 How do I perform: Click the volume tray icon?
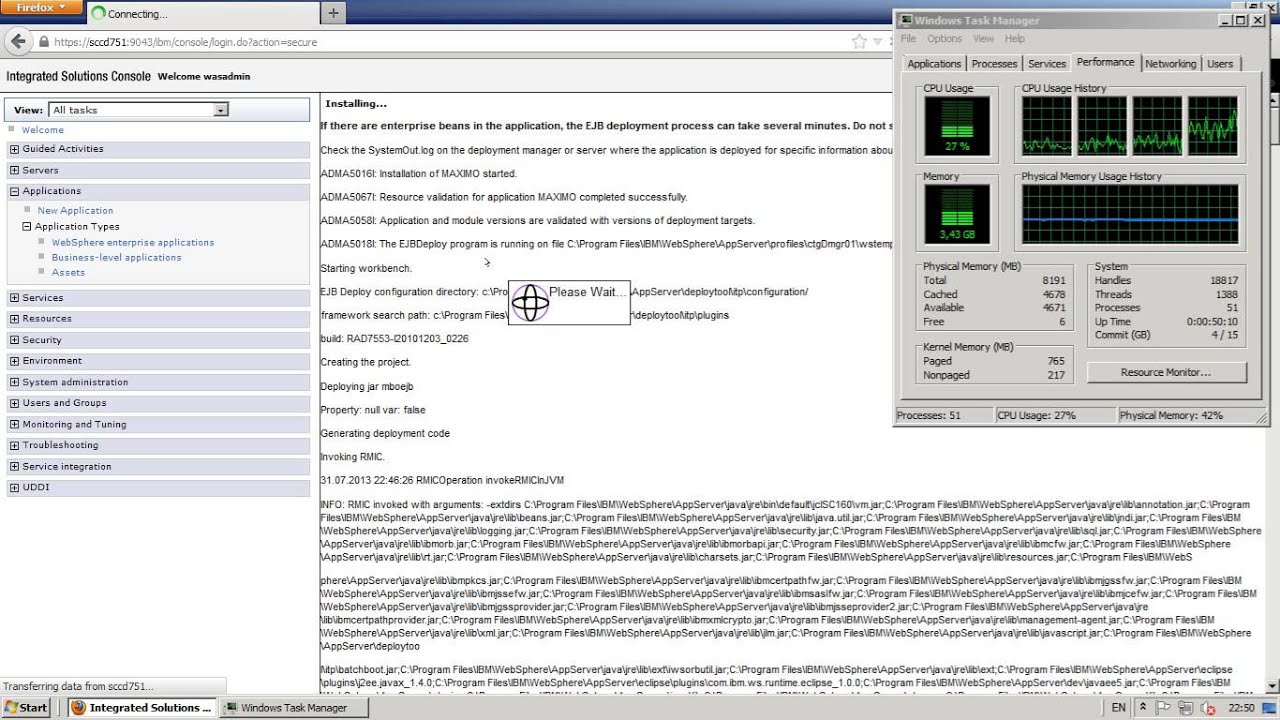[x=1206, y=708]
